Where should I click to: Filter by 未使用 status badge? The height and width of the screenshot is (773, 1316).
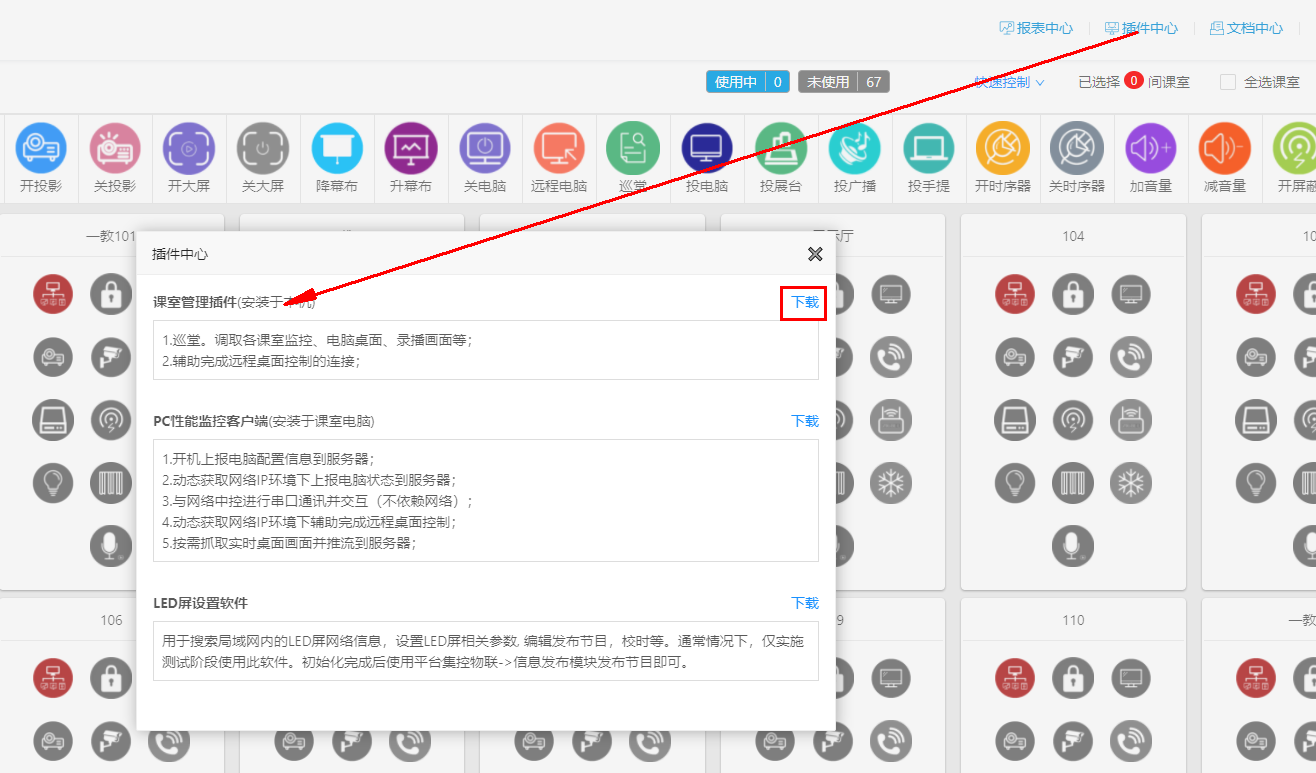click(x=844, y=82)
